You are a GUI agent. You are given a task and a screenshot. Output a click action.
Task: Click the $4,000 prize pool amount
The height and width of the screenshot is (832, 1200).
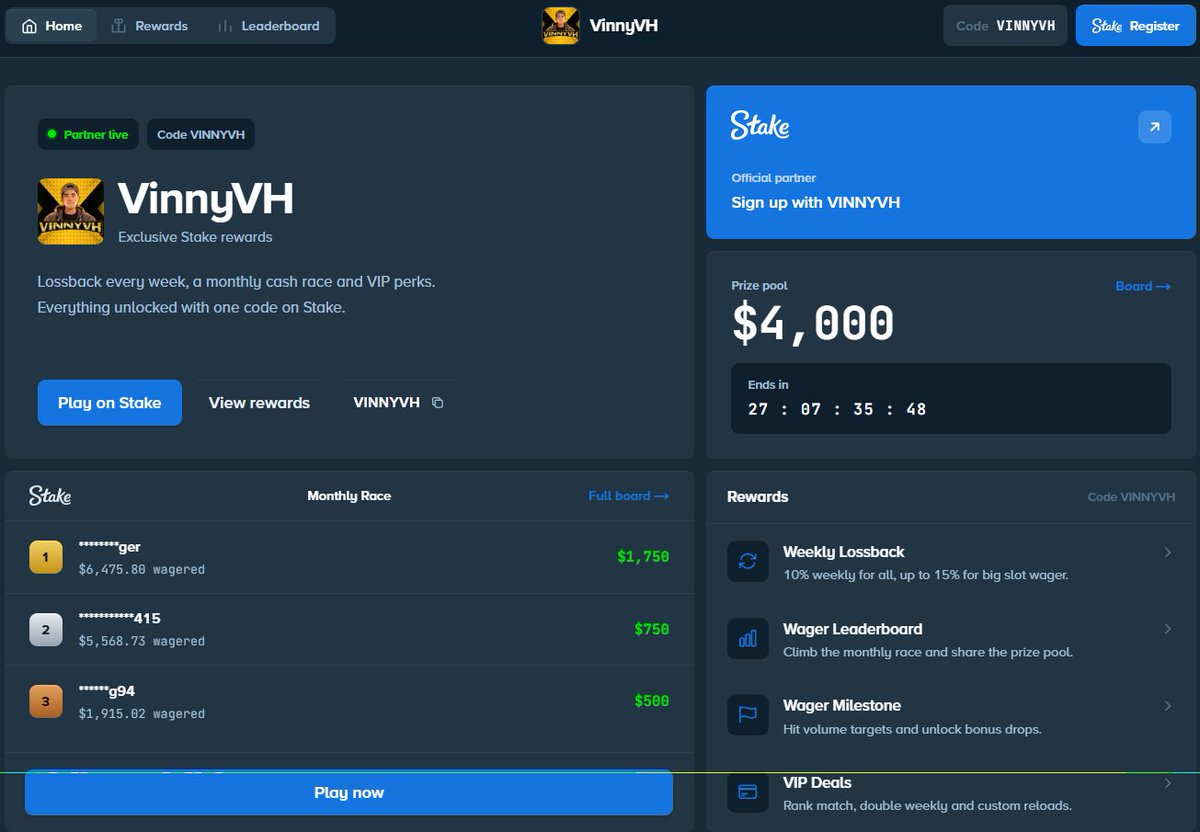pos(813,323)
